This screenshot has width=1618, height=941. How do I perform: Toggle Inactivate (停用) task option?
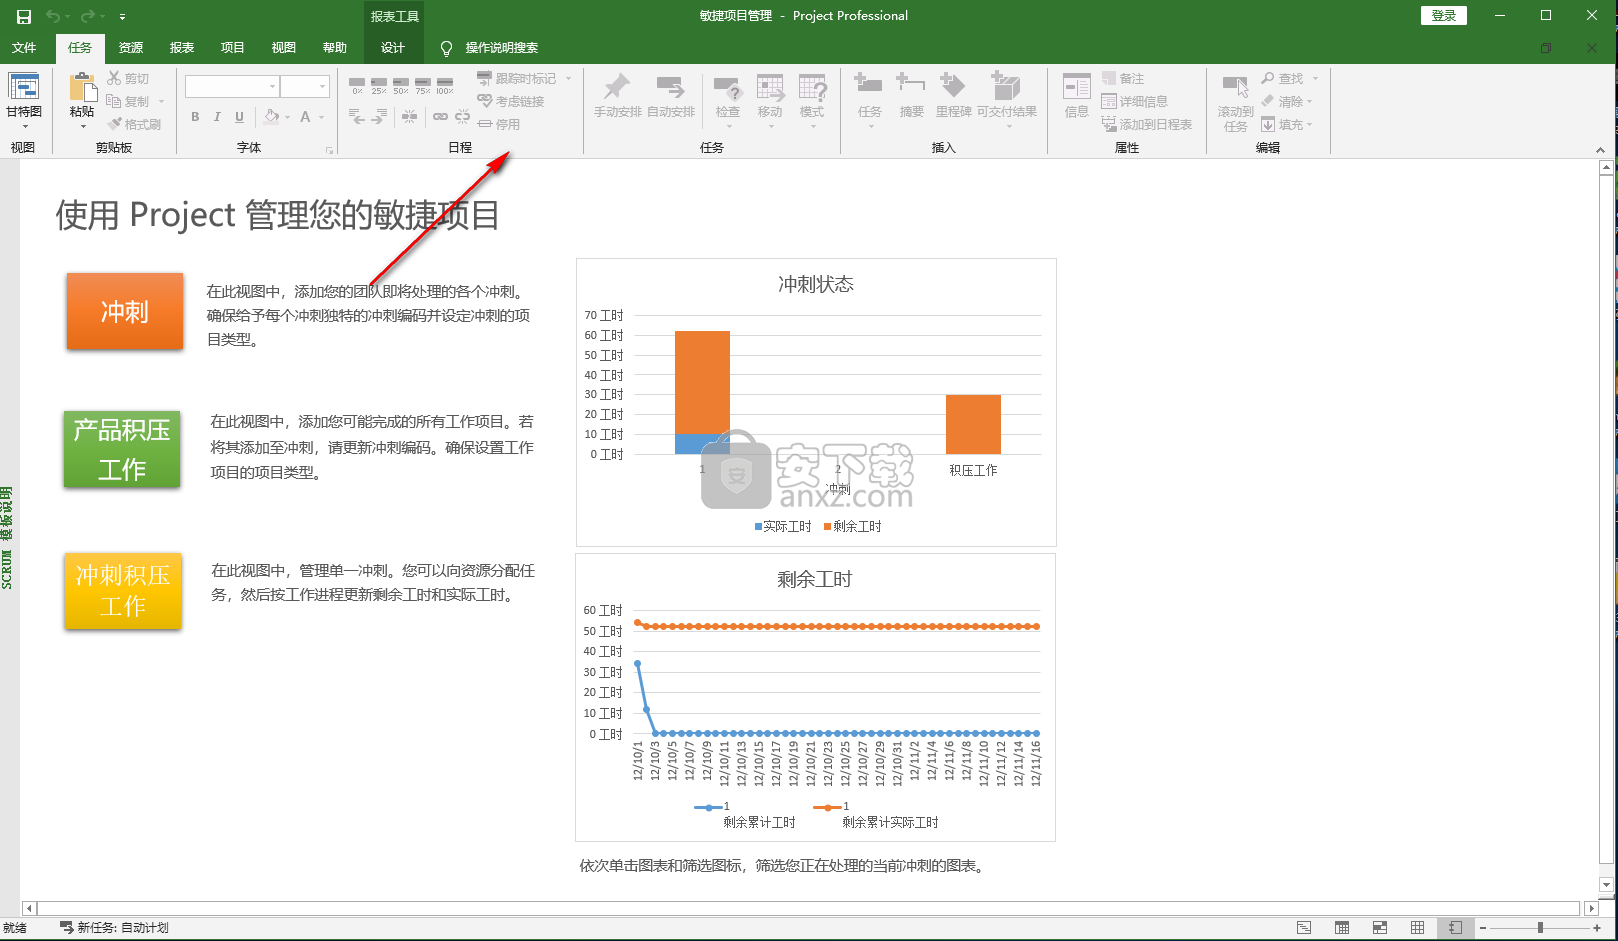(x=499, y=124)
